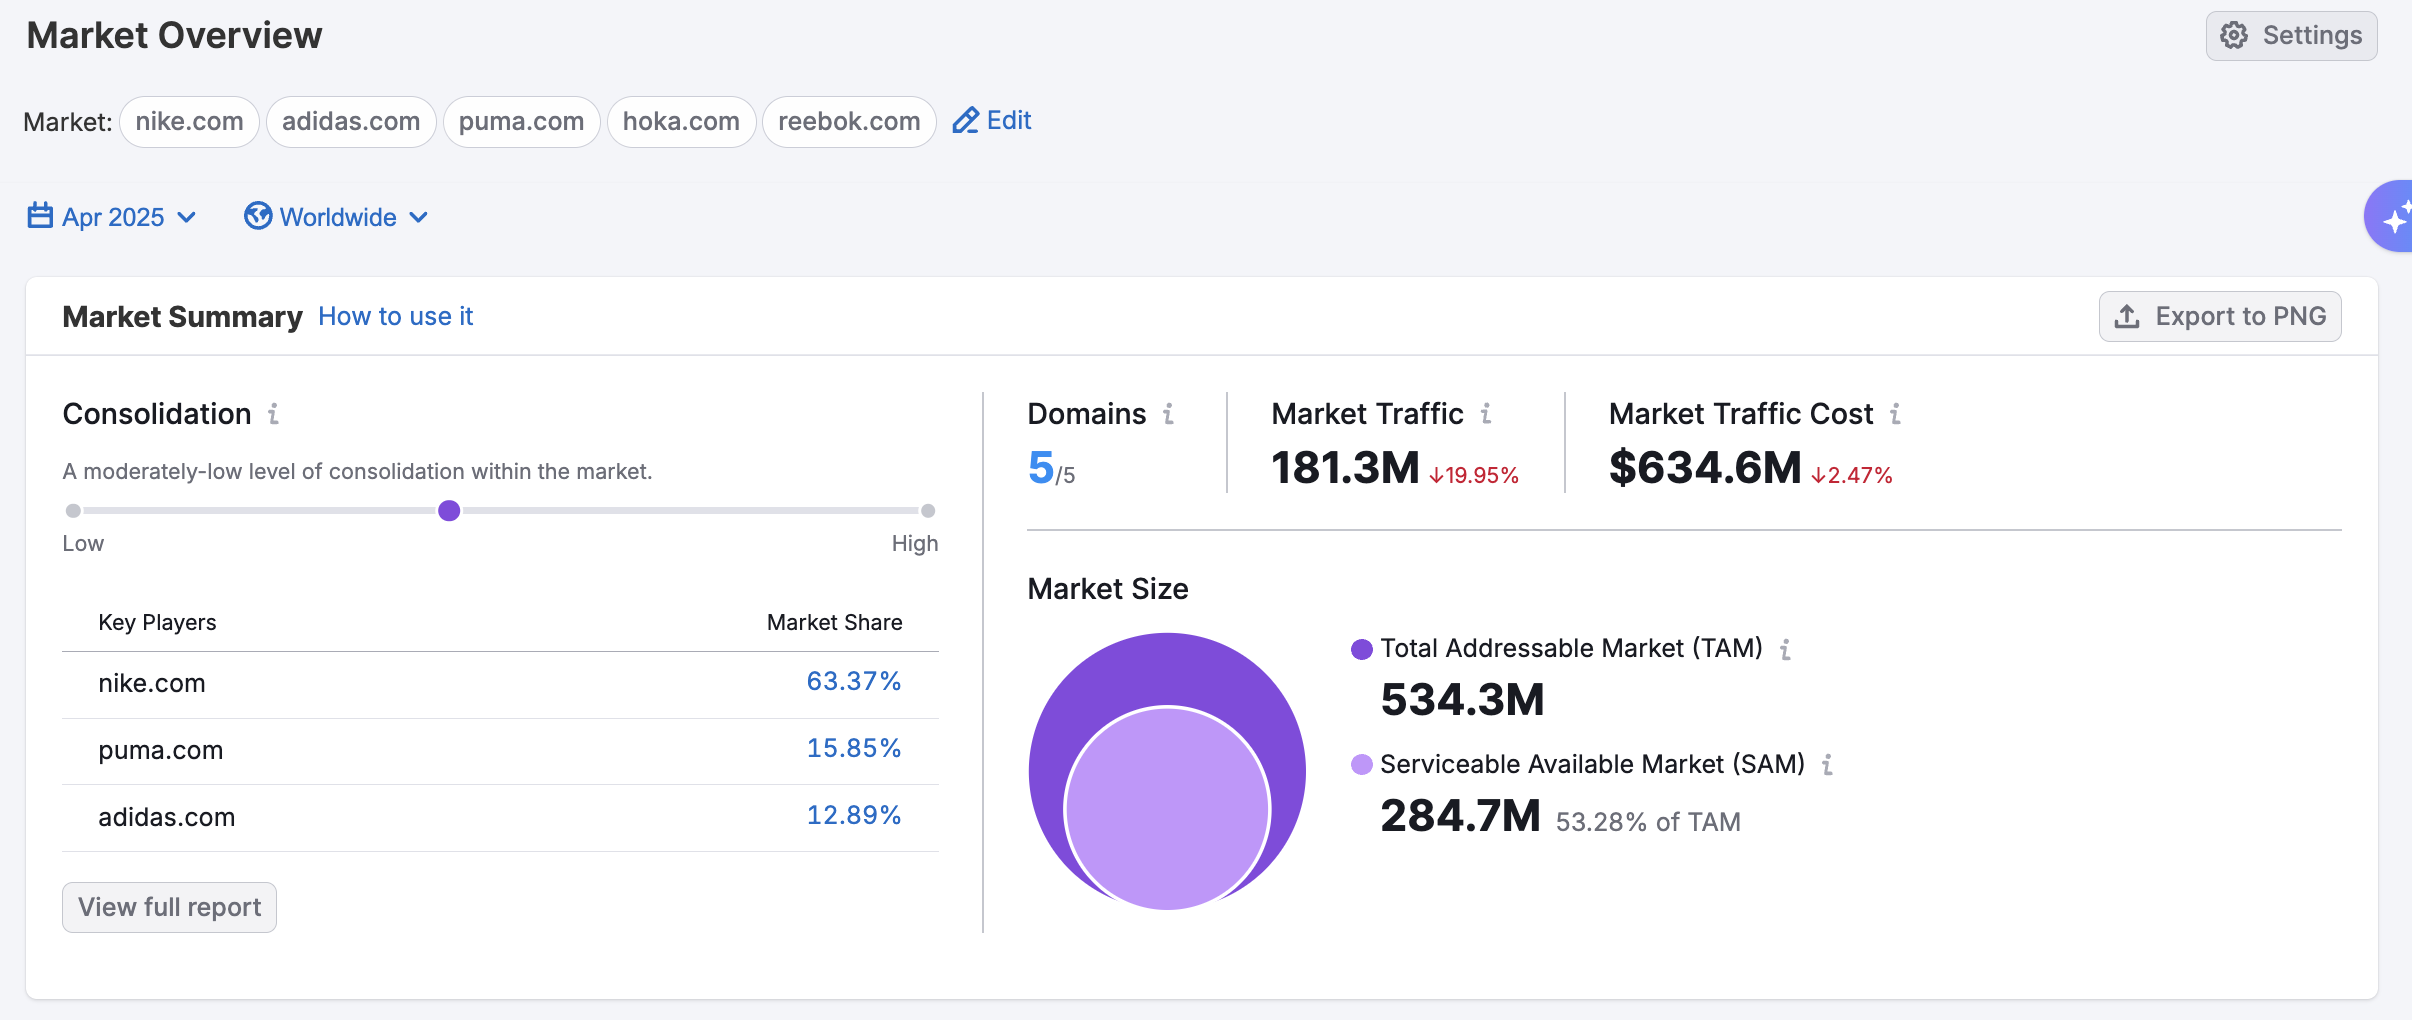This screenshot has width=2412, height=1020.
Task: Select the nike.com market chip
Action: click(189, 122)
